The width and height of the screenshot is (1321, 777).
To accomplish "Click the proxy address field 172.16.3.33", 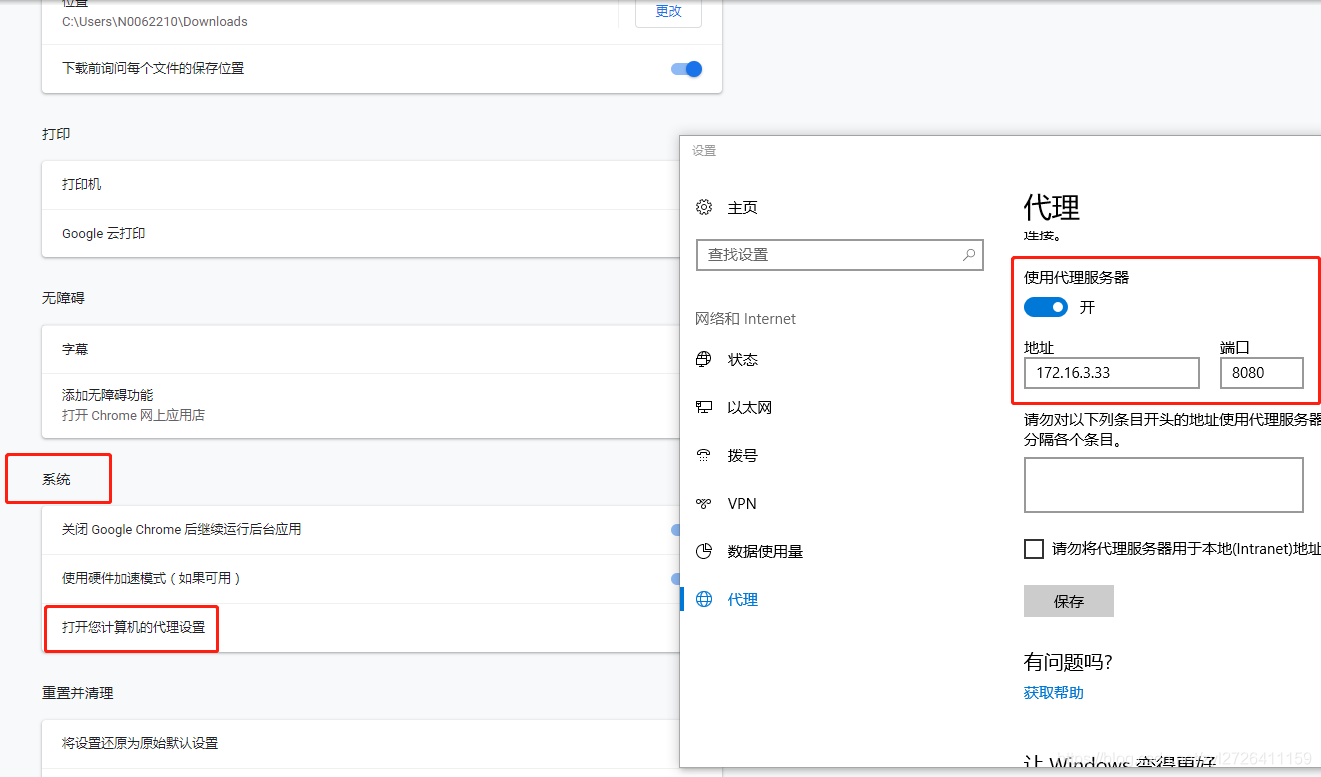I will point(1112,373).
